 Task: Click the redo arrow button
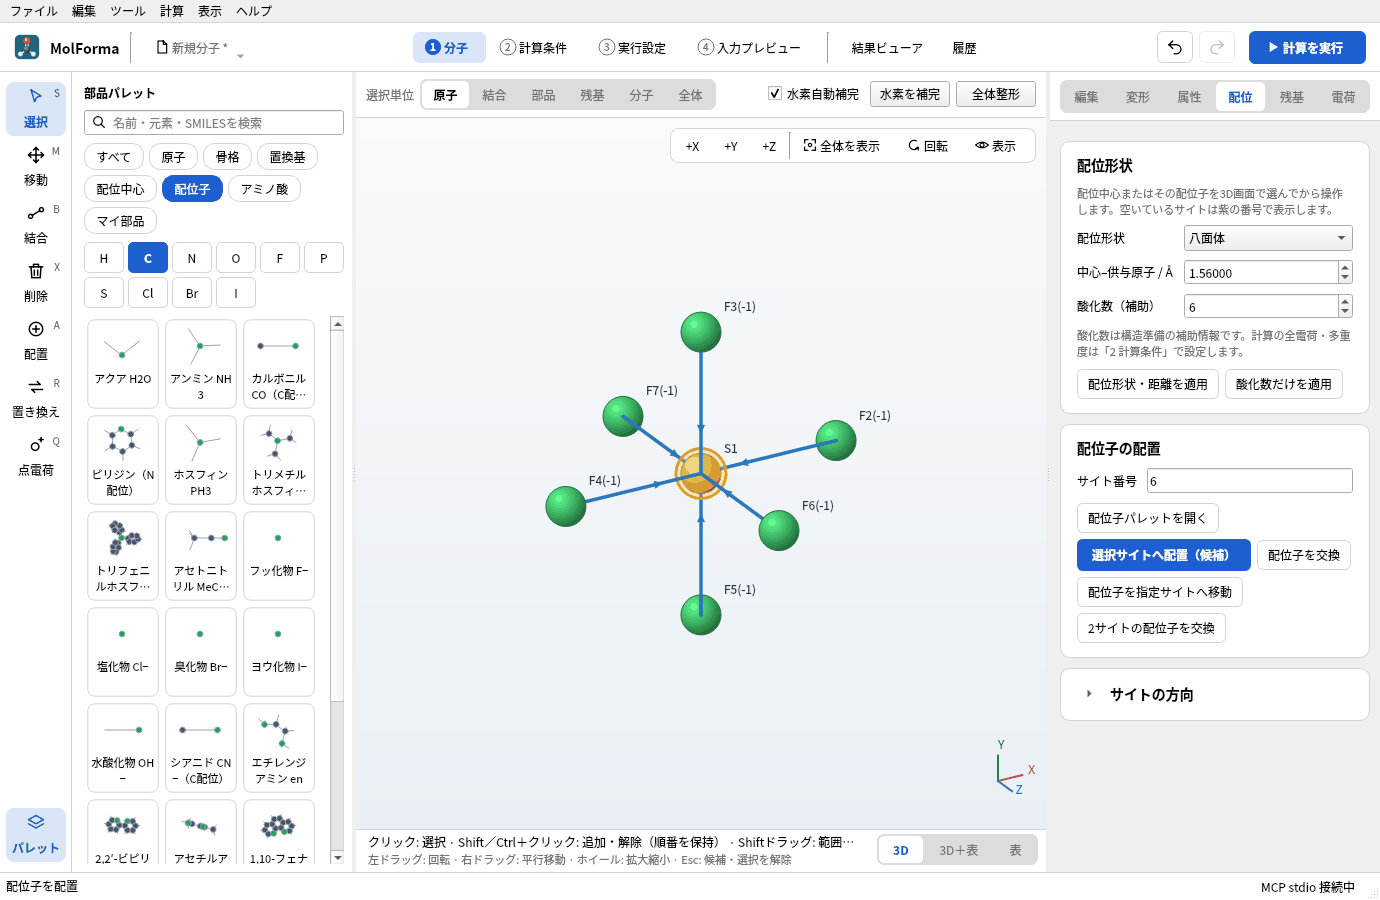(1217, 47)
